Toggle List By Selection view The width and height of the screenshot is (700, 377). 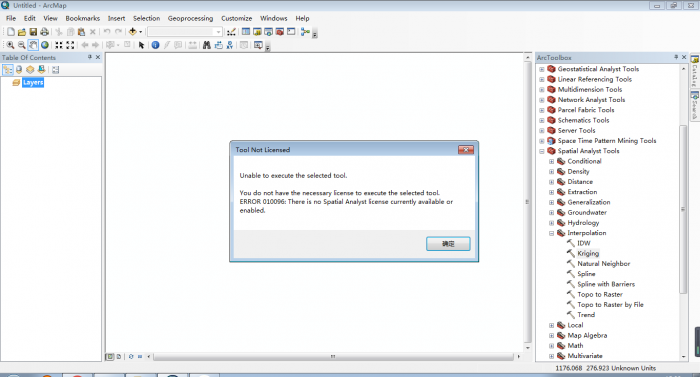(x=42, y=70)
